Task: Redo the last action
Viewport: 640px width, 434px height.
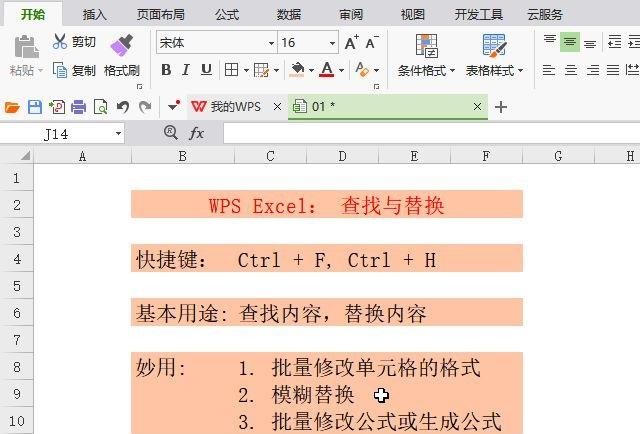Action: tap(145, 107)
